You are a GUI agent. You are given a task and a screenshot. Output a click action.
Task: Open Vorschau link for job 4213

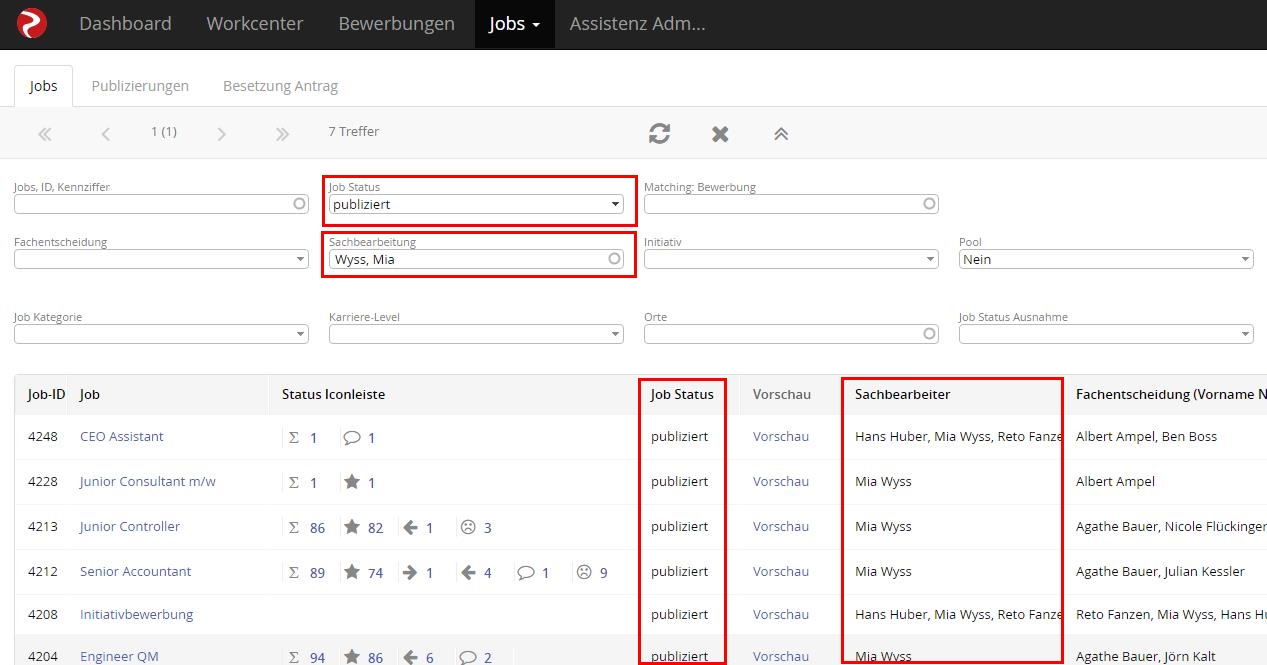coord(781,526)
